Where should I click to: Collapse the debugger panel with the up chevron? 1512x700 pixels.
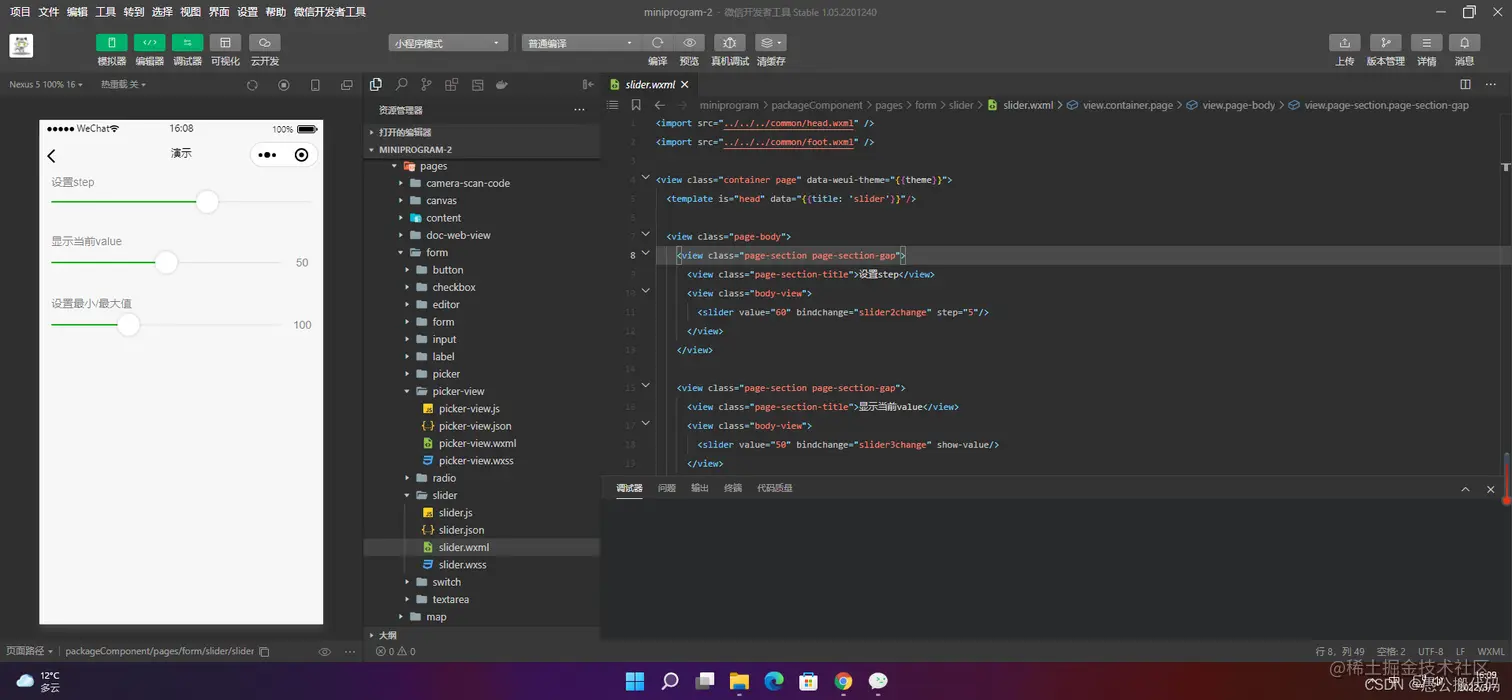coord(1465,489)
